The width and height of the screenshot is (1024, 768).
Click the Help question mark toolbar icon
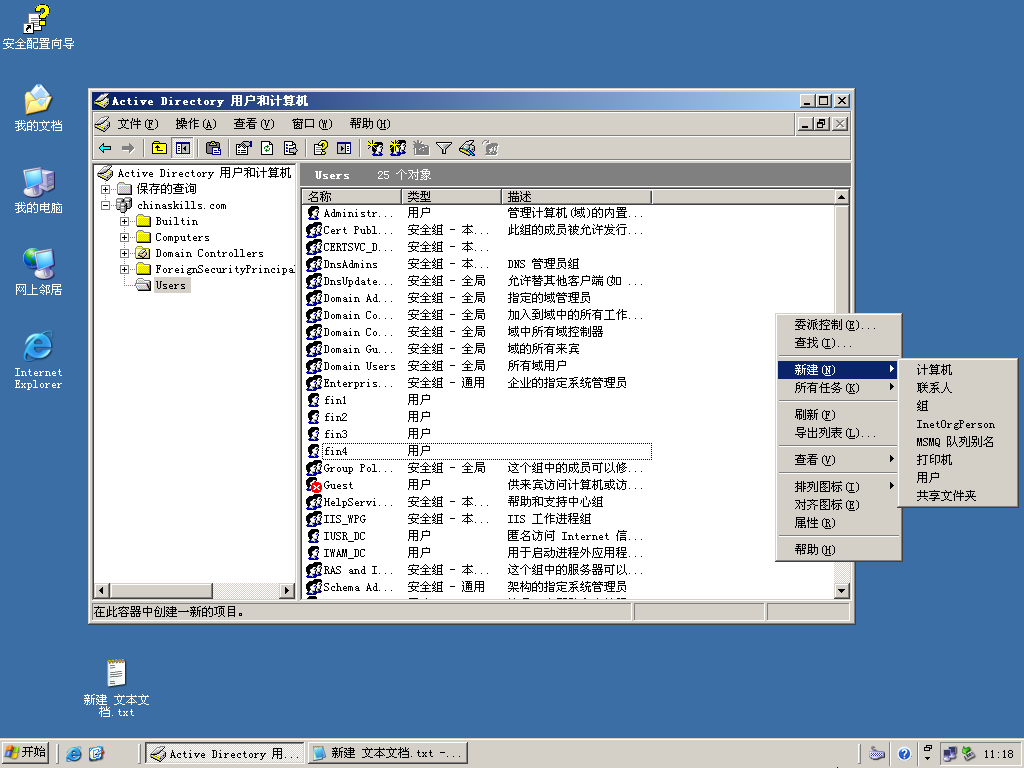[x=320, y=148]
